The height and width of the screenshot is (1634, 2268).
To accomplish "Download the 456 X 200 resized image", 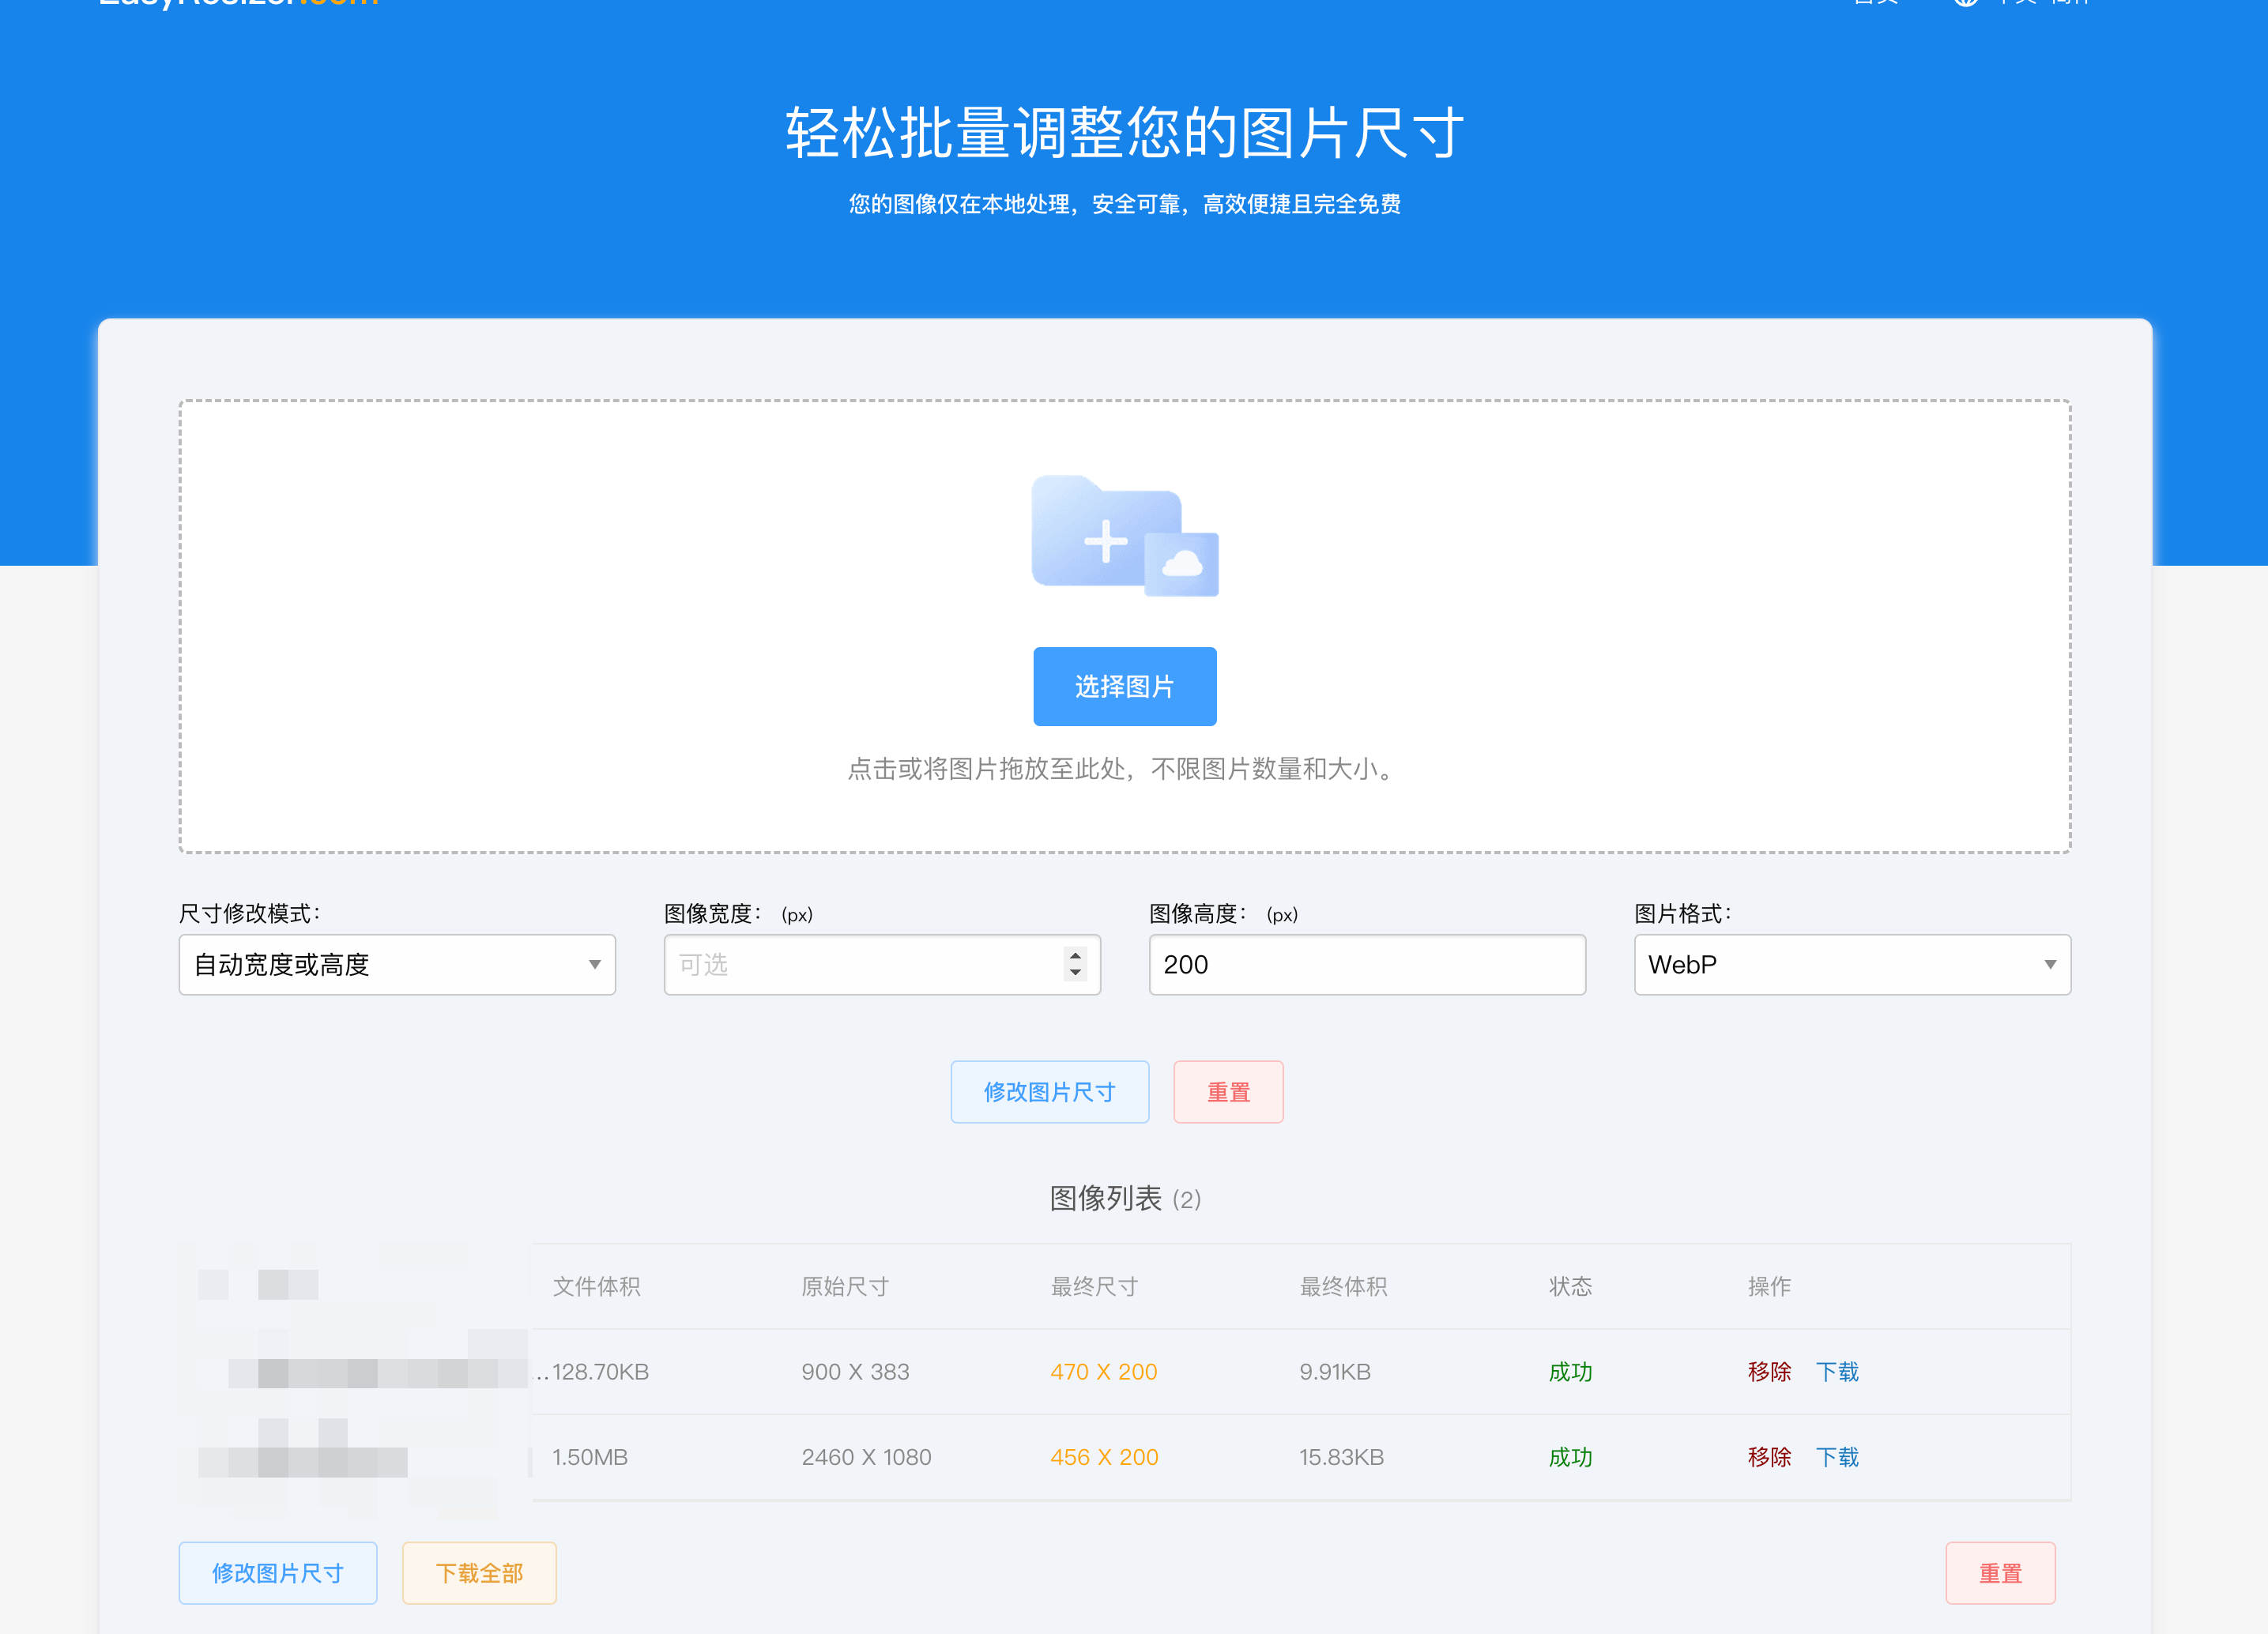I will point(1837,1457).
